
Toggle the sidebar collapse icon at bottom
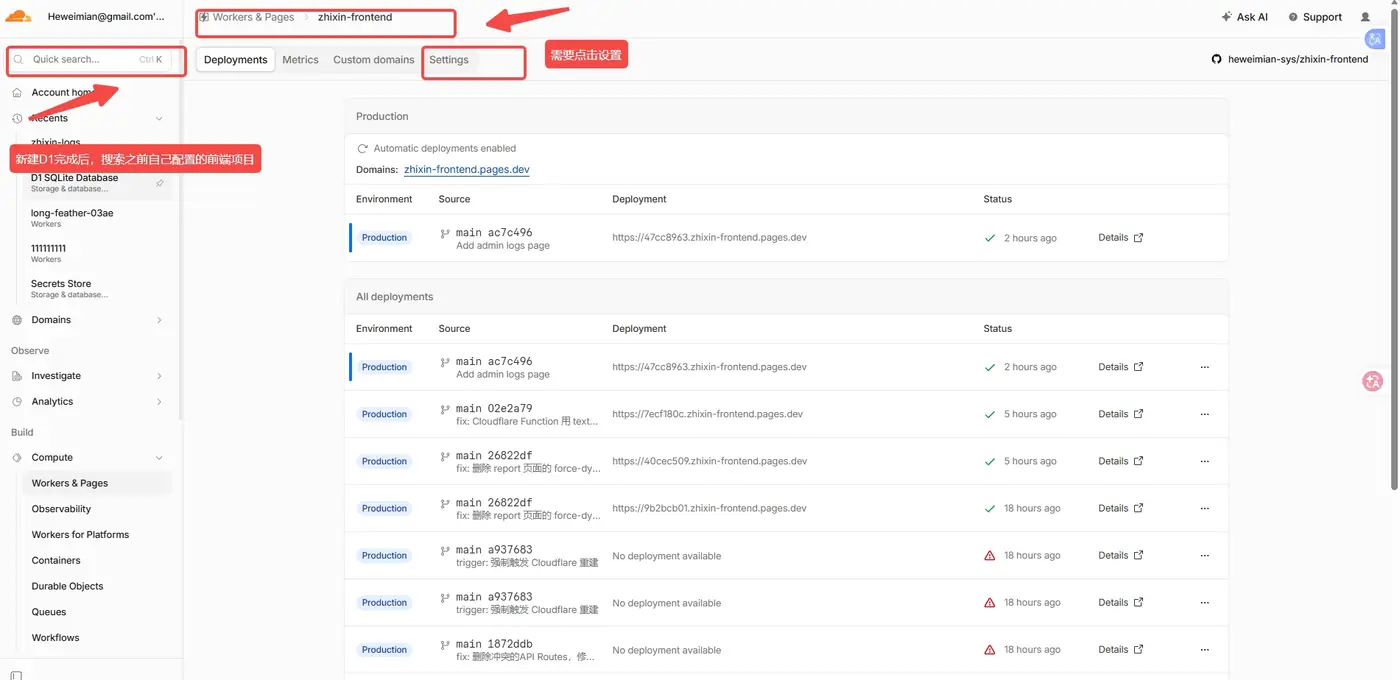pyautogui.click(x=16, y=676)
